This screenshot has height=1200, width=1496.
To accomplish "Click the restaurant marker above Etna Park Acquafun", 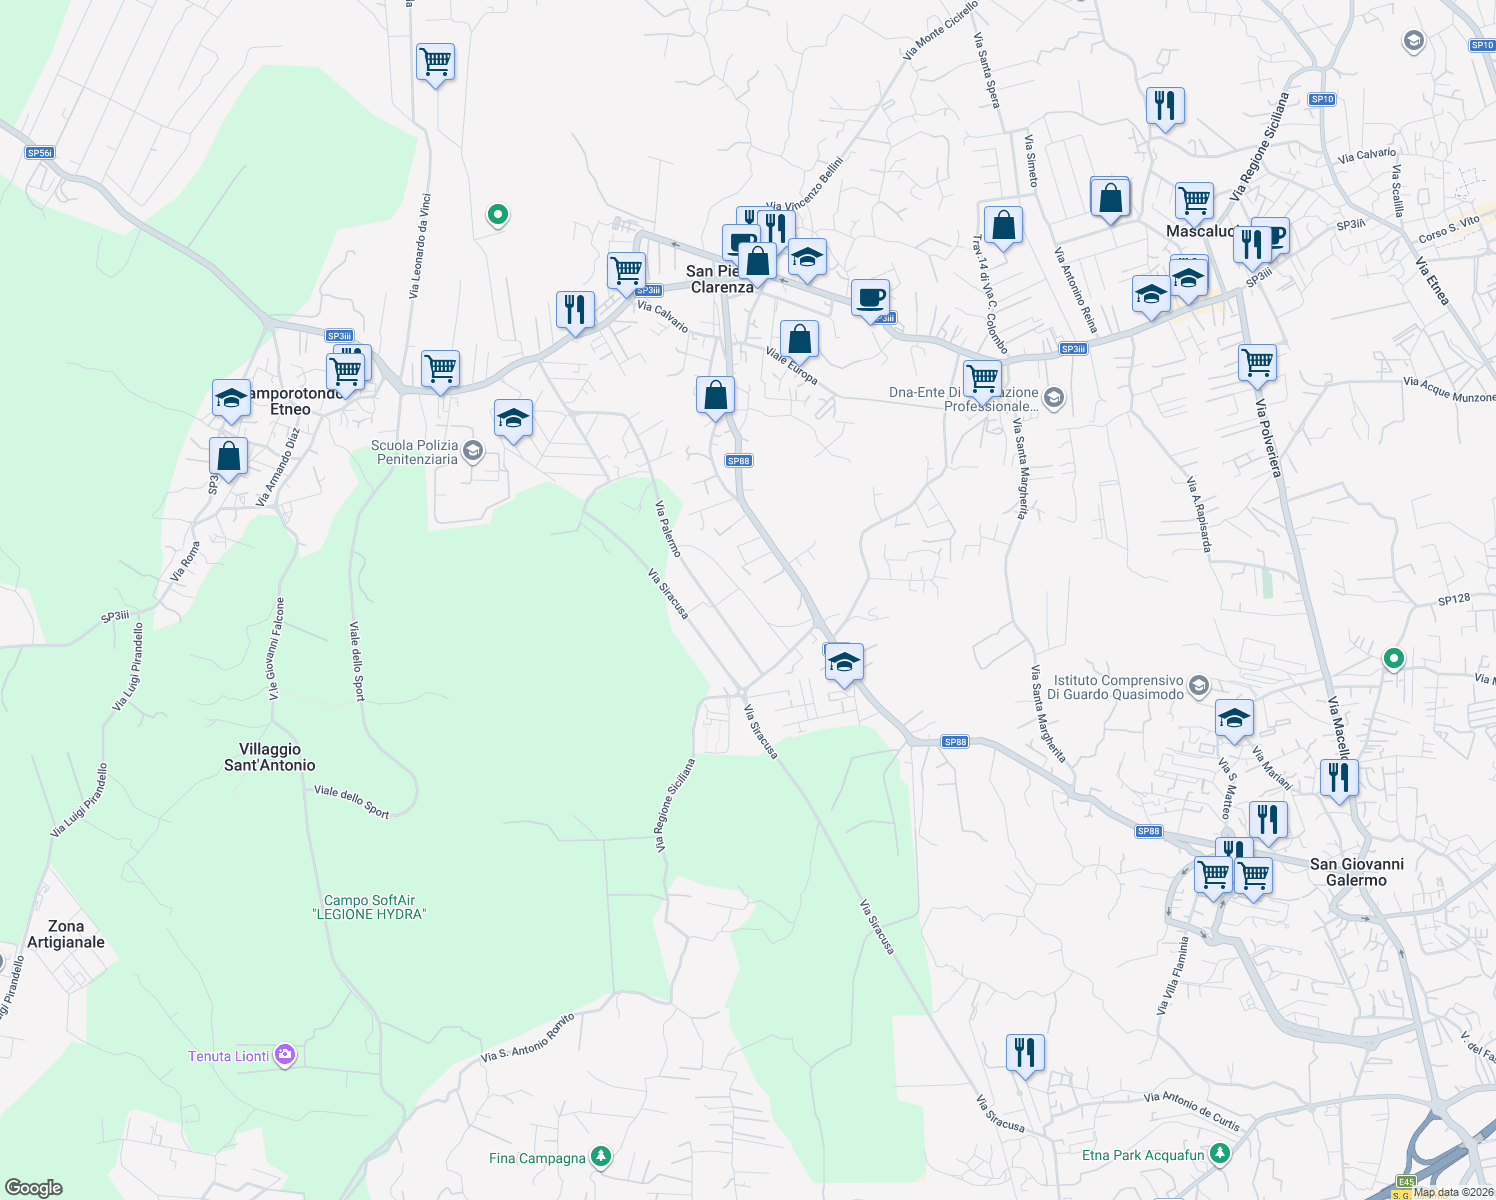I will (x=1024, y=1051).
